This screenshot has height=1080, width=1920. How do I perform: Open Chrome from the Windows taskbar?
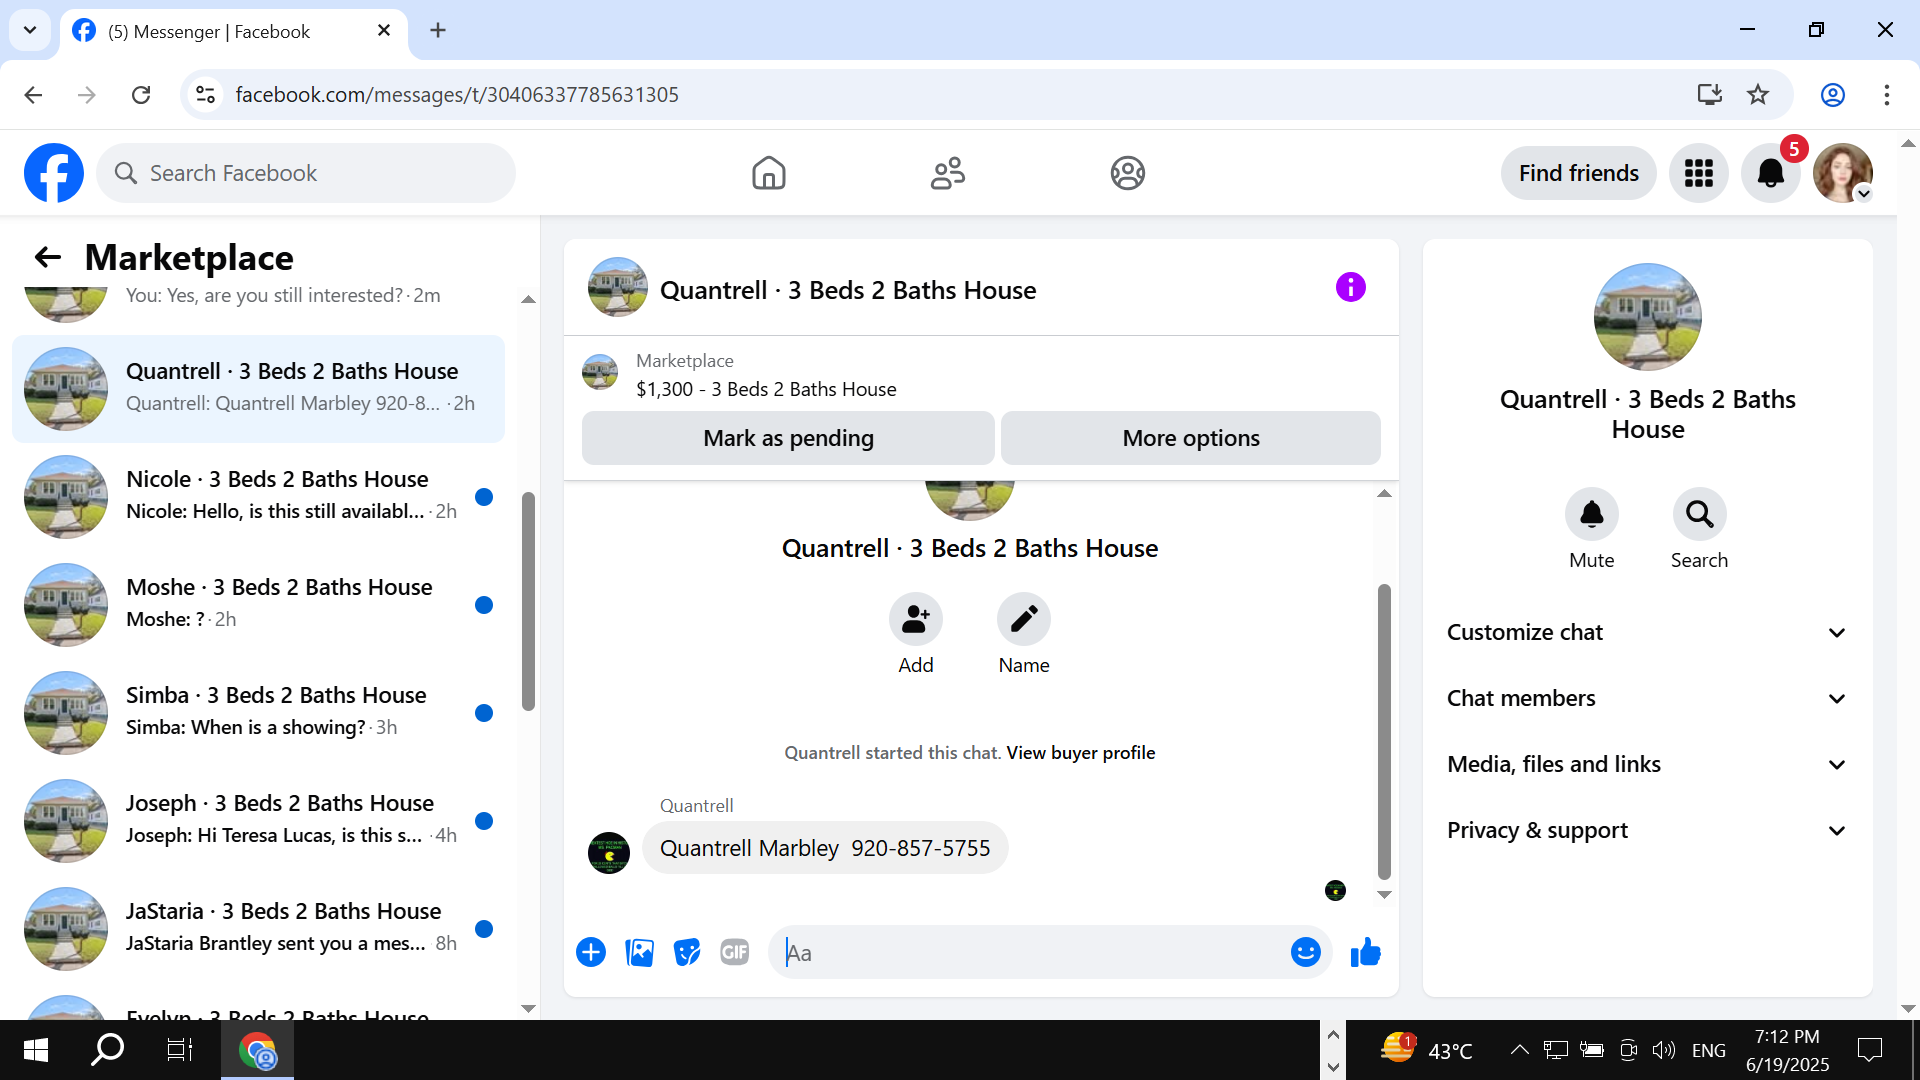(x=257, y=1050)
